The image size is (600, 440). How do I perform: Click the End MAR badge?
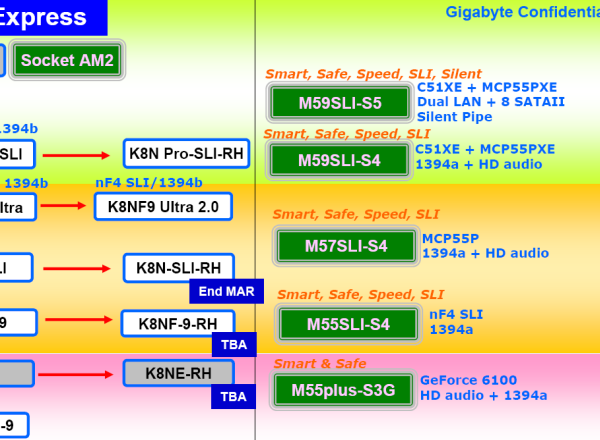pos(226,292)
